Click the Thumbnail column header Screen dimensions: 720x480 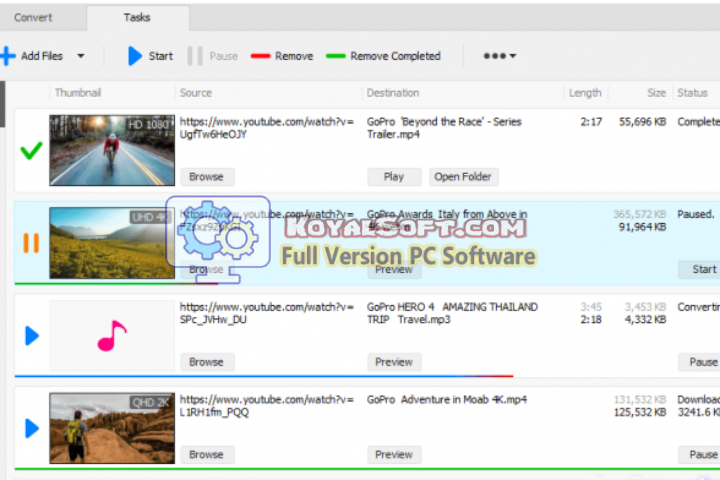[x=78, y=93]
